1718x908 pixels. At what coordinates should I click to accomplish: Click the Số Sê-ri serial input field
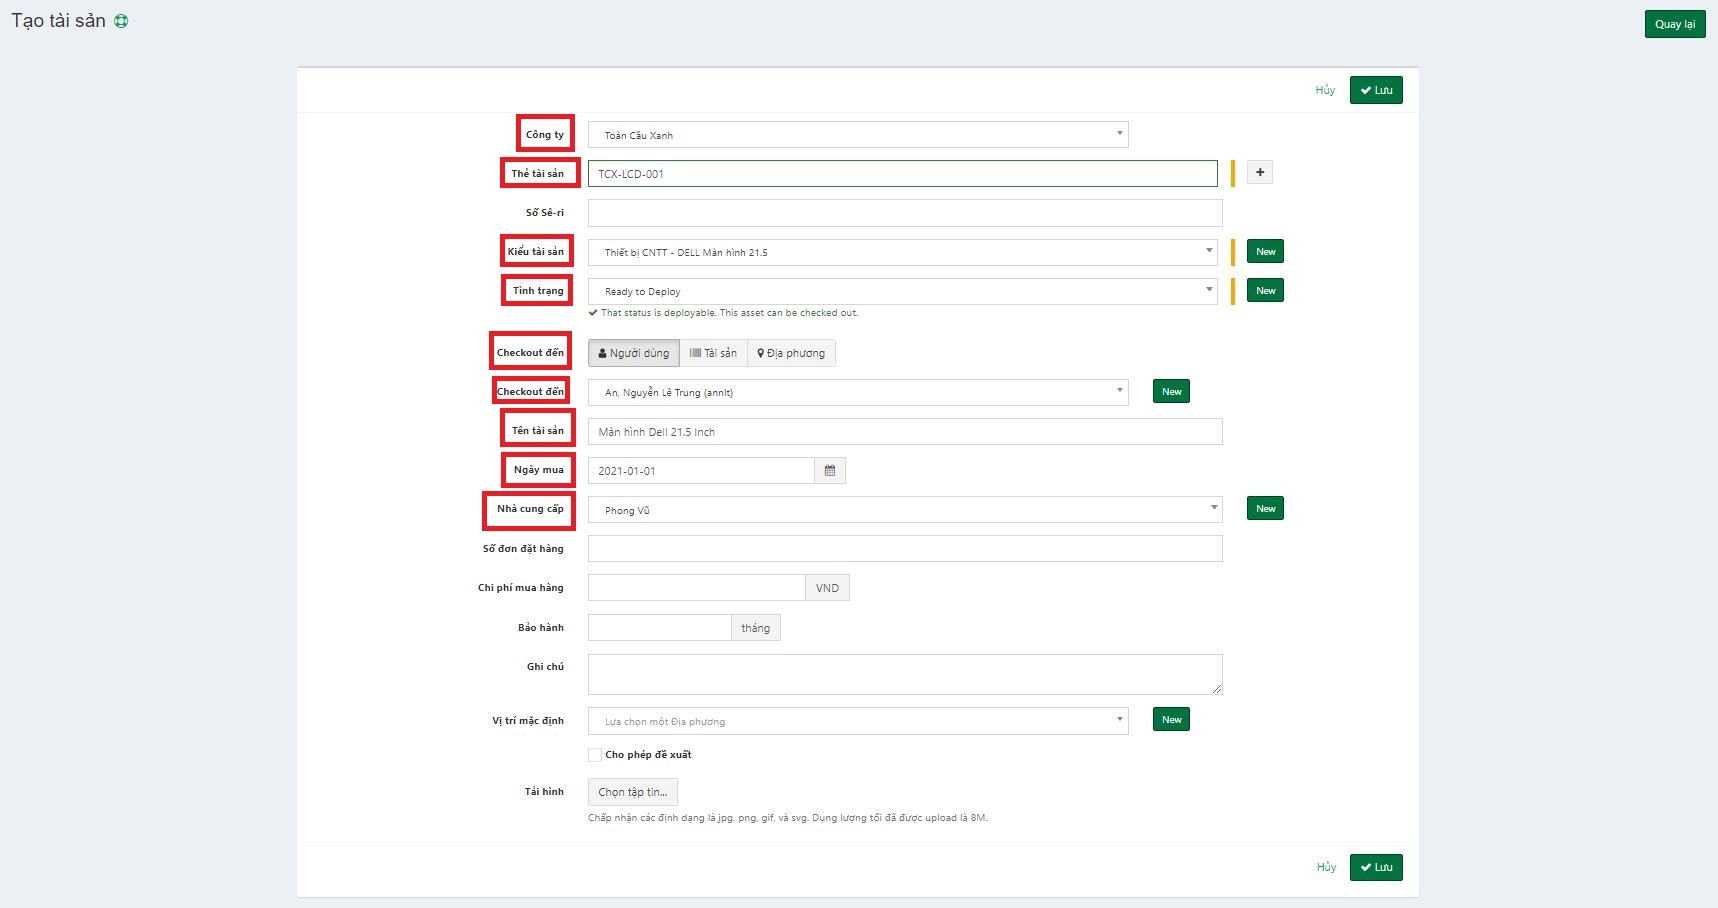pyautogui.click(x=904, y=213)
